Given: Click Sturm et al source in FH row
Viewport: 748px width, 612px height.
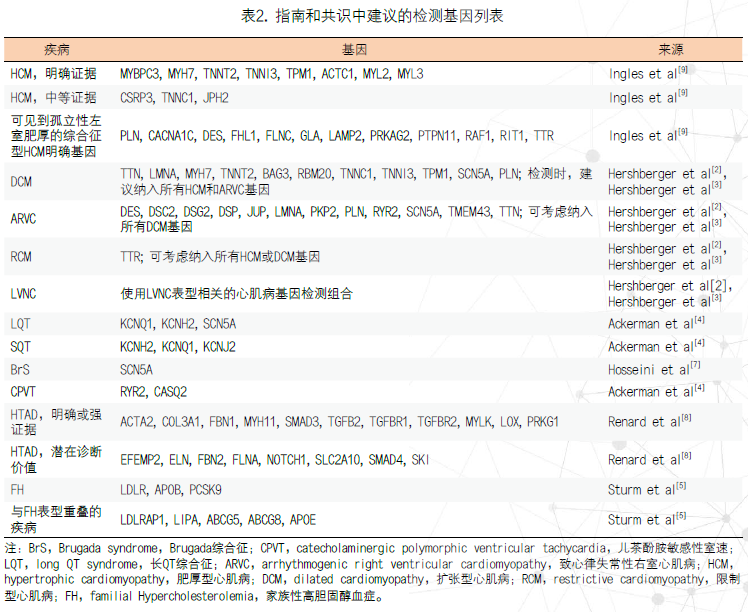Looking at the screenshot, I should click(647, 489).
